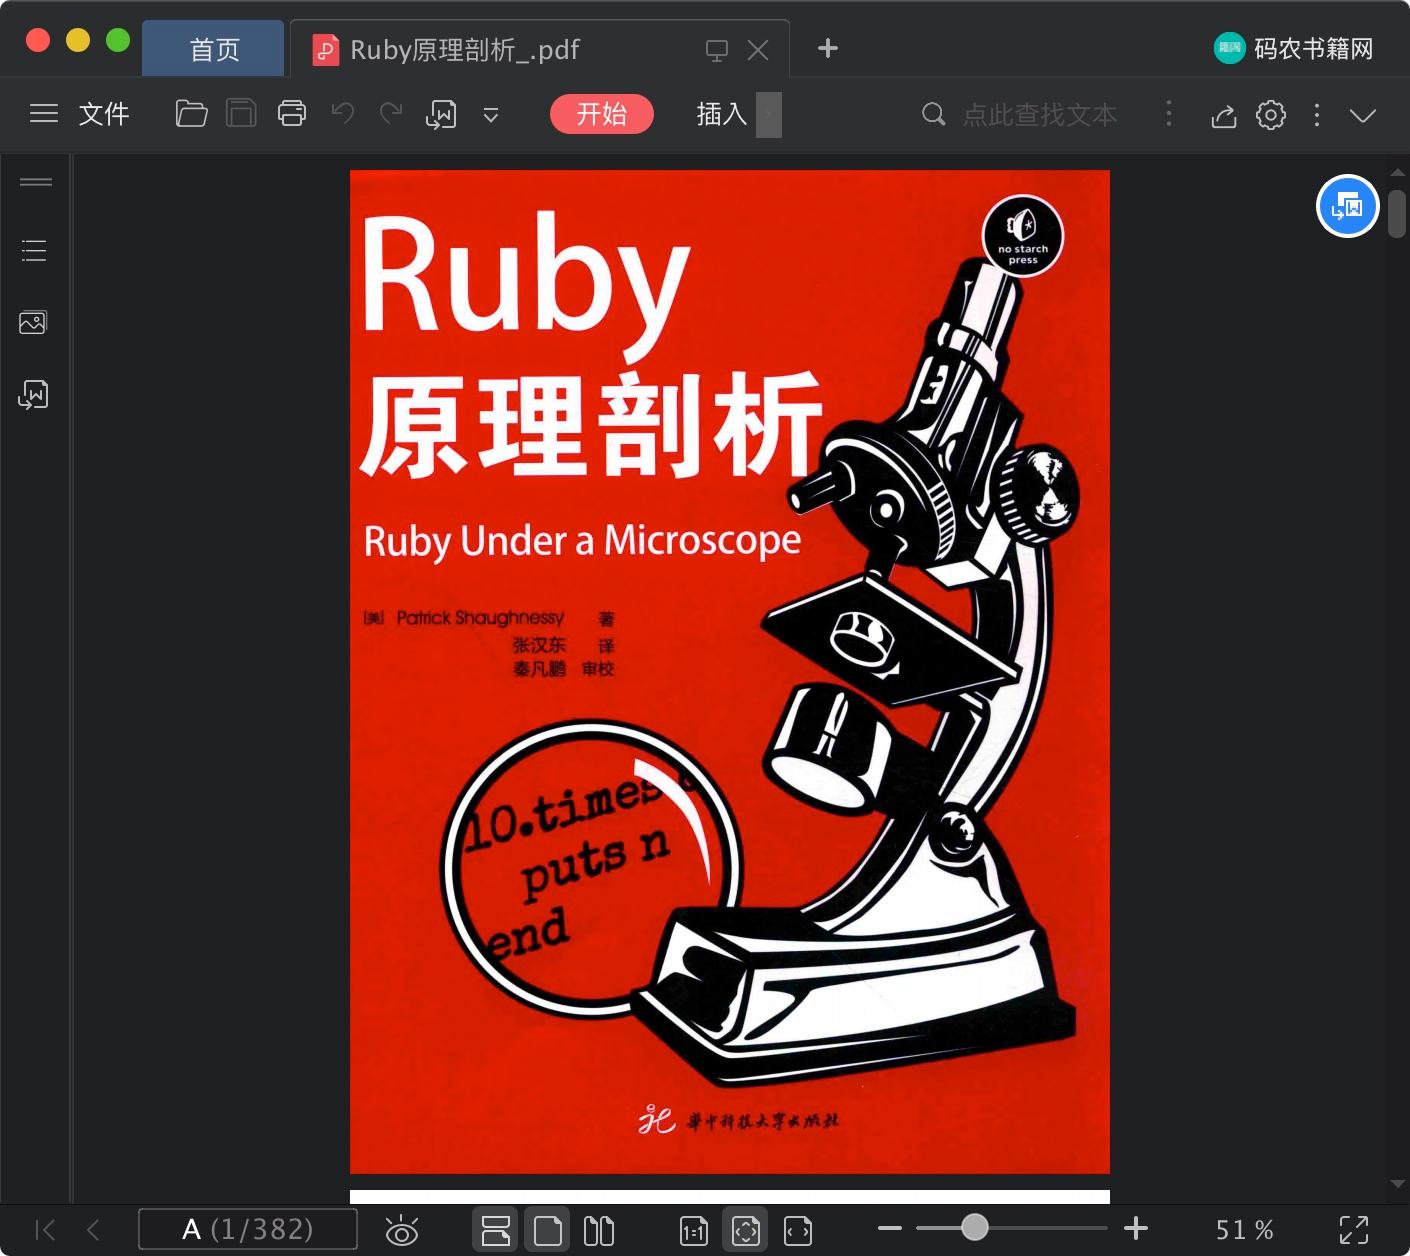This screenshot has height=1256, width=1410.
Task: Click the blue floating convert button
Action: tap(1348, 206)
